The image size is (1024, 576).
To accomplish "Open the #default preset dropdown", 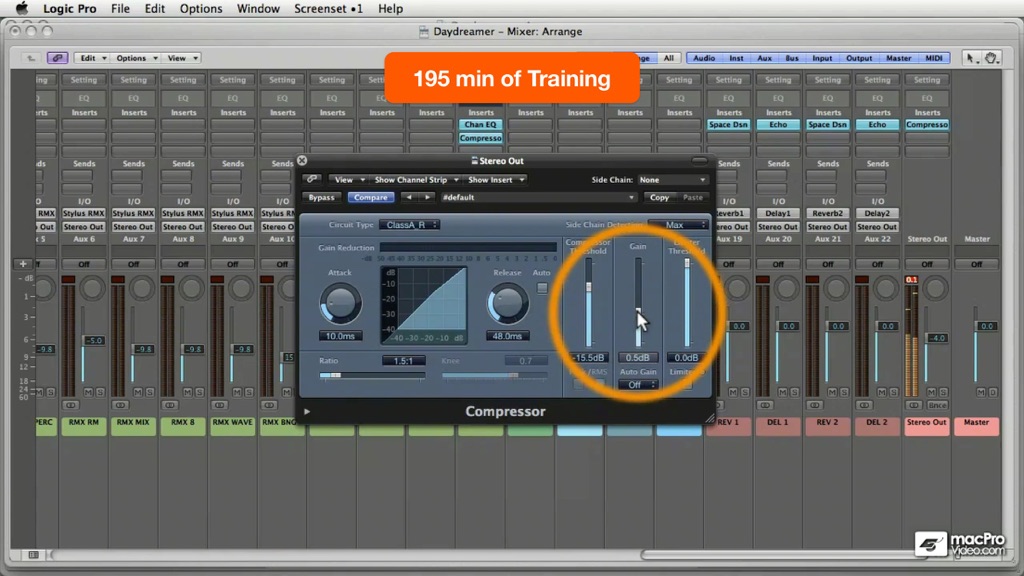I will [538, 197].
